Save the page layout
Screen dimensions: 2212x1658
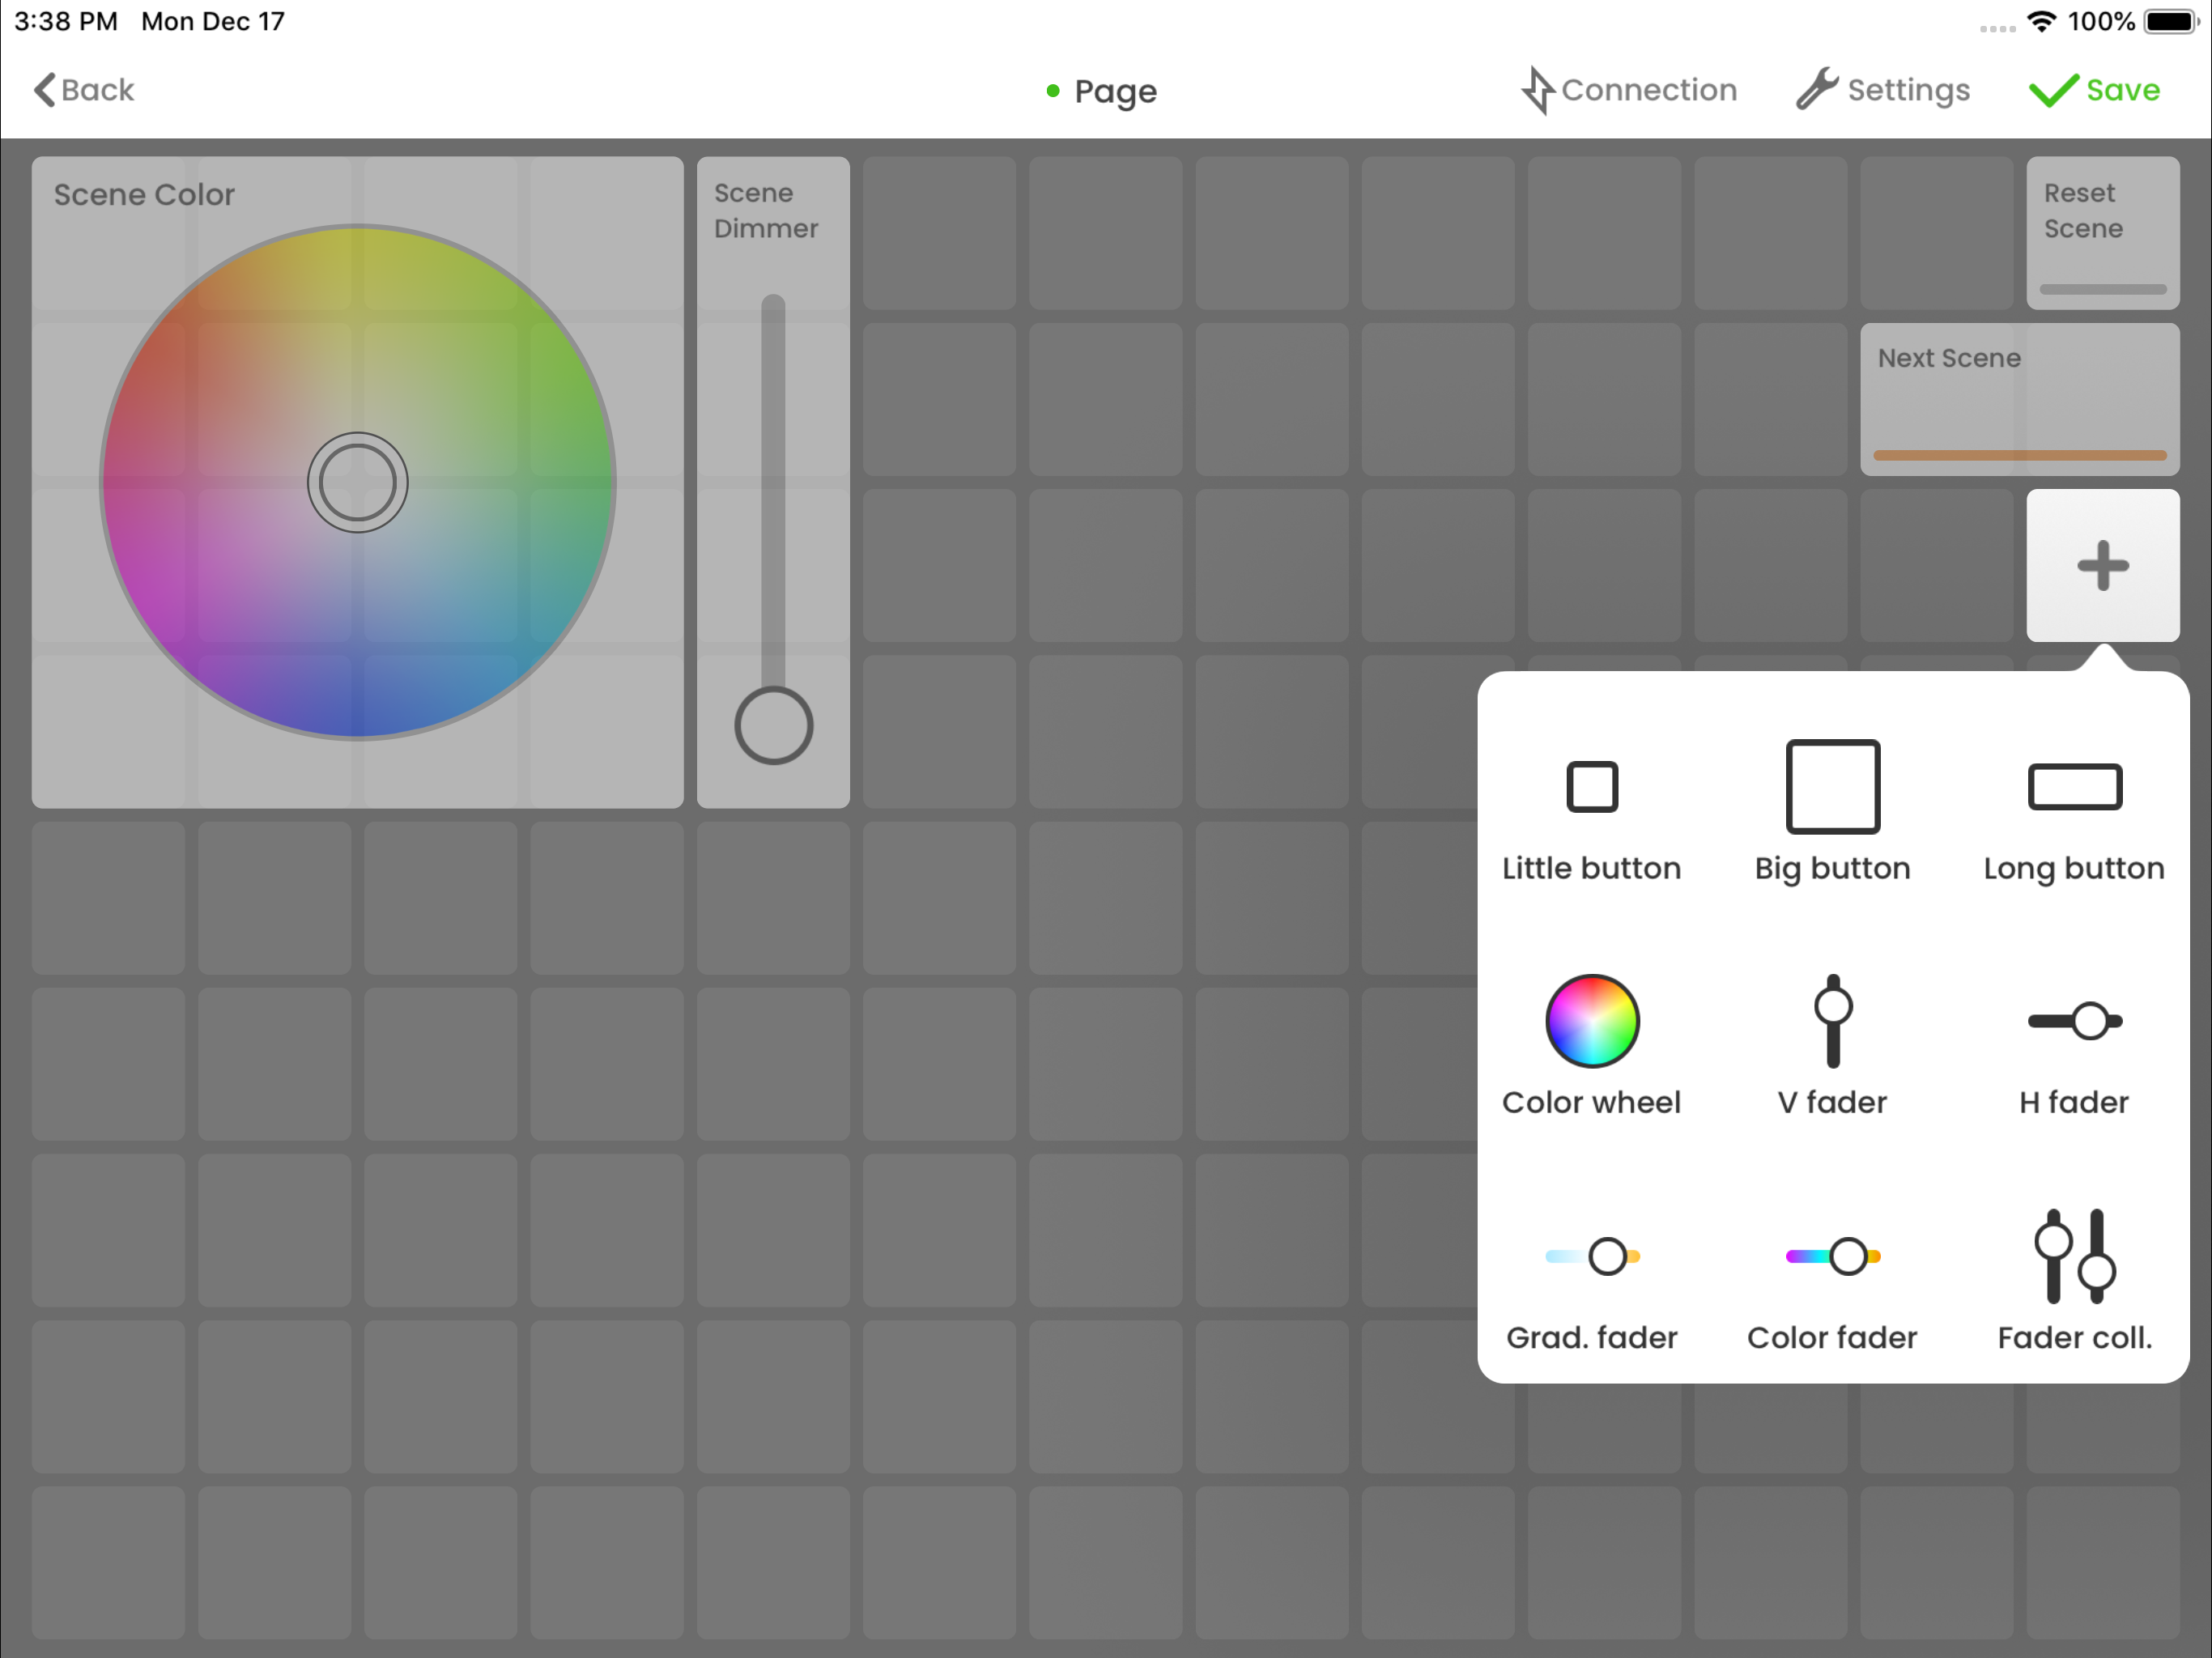[2094, 90]
